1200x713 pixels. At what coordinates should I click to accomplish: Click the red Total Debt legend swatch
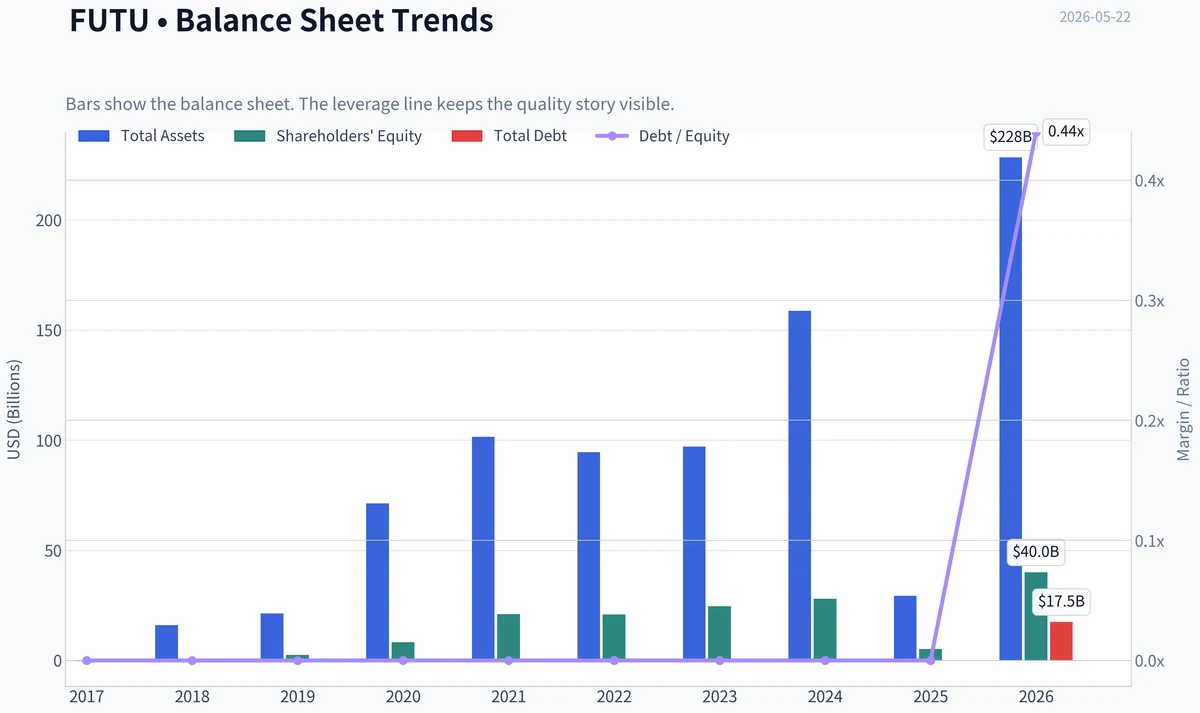pos(466,136)
